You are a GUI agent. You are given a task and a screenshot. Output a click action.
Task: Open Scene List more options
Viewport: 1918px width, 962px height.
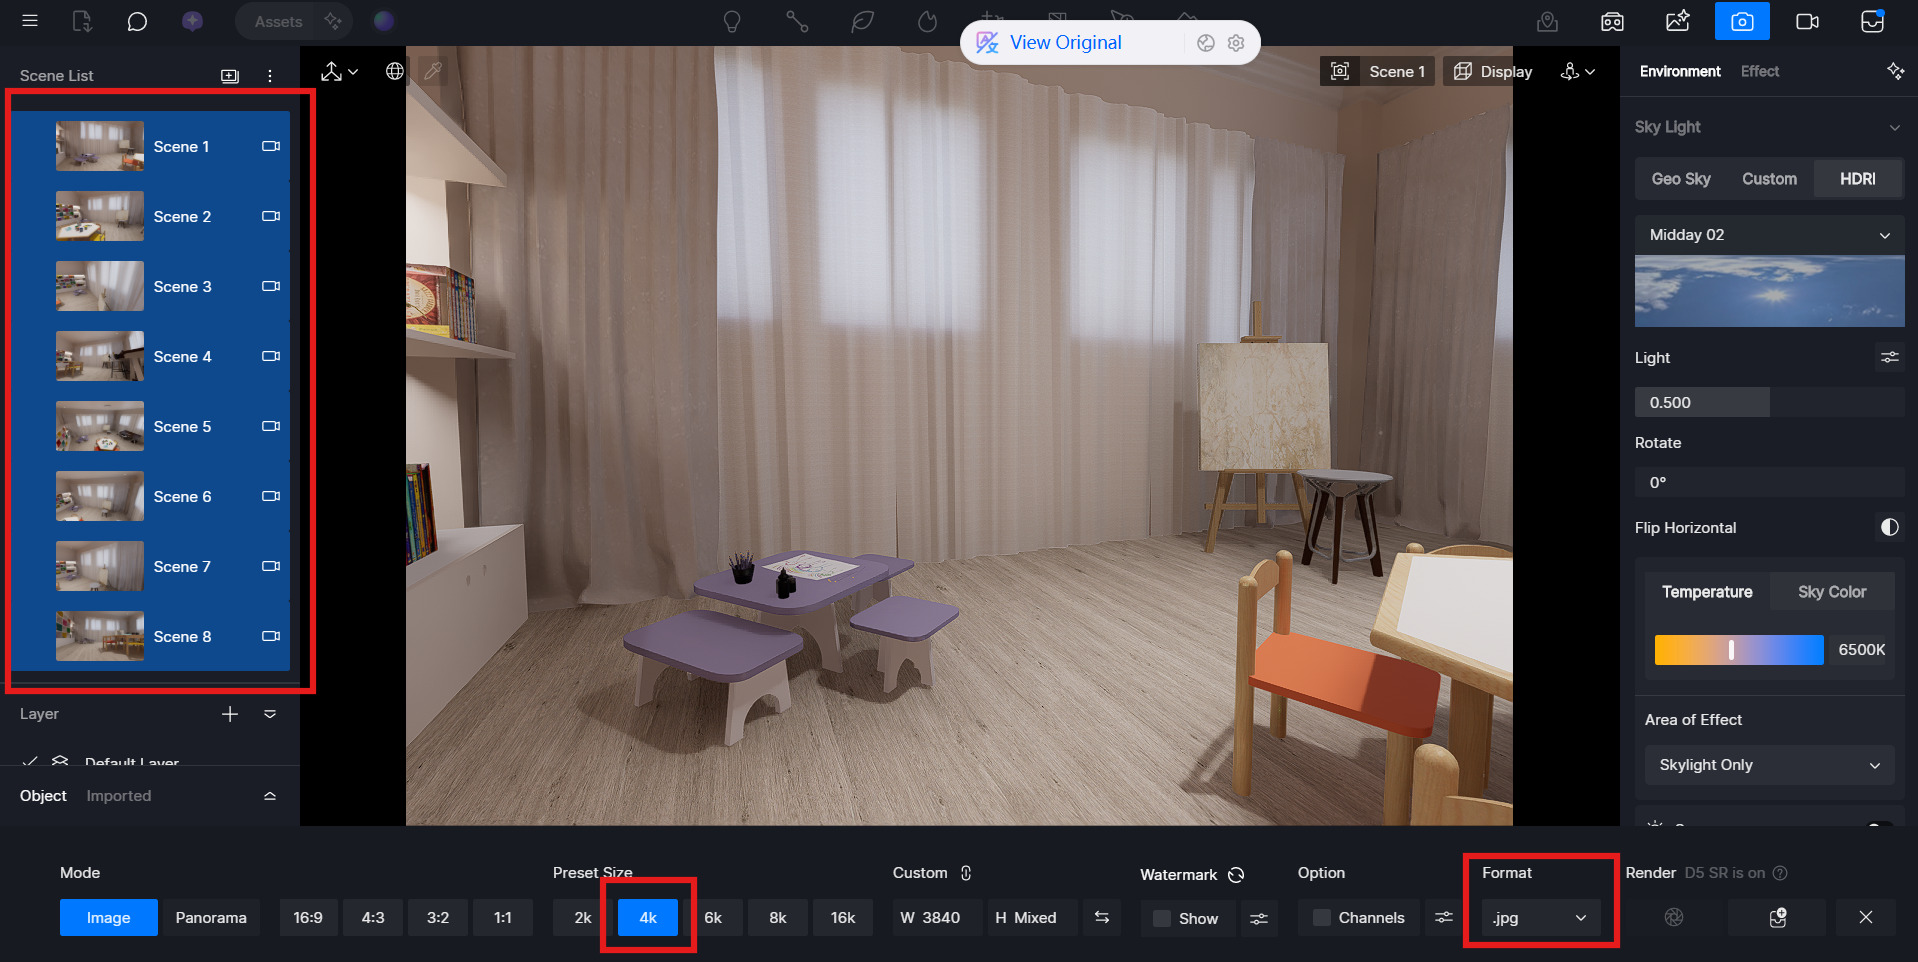tap(270, 76)
